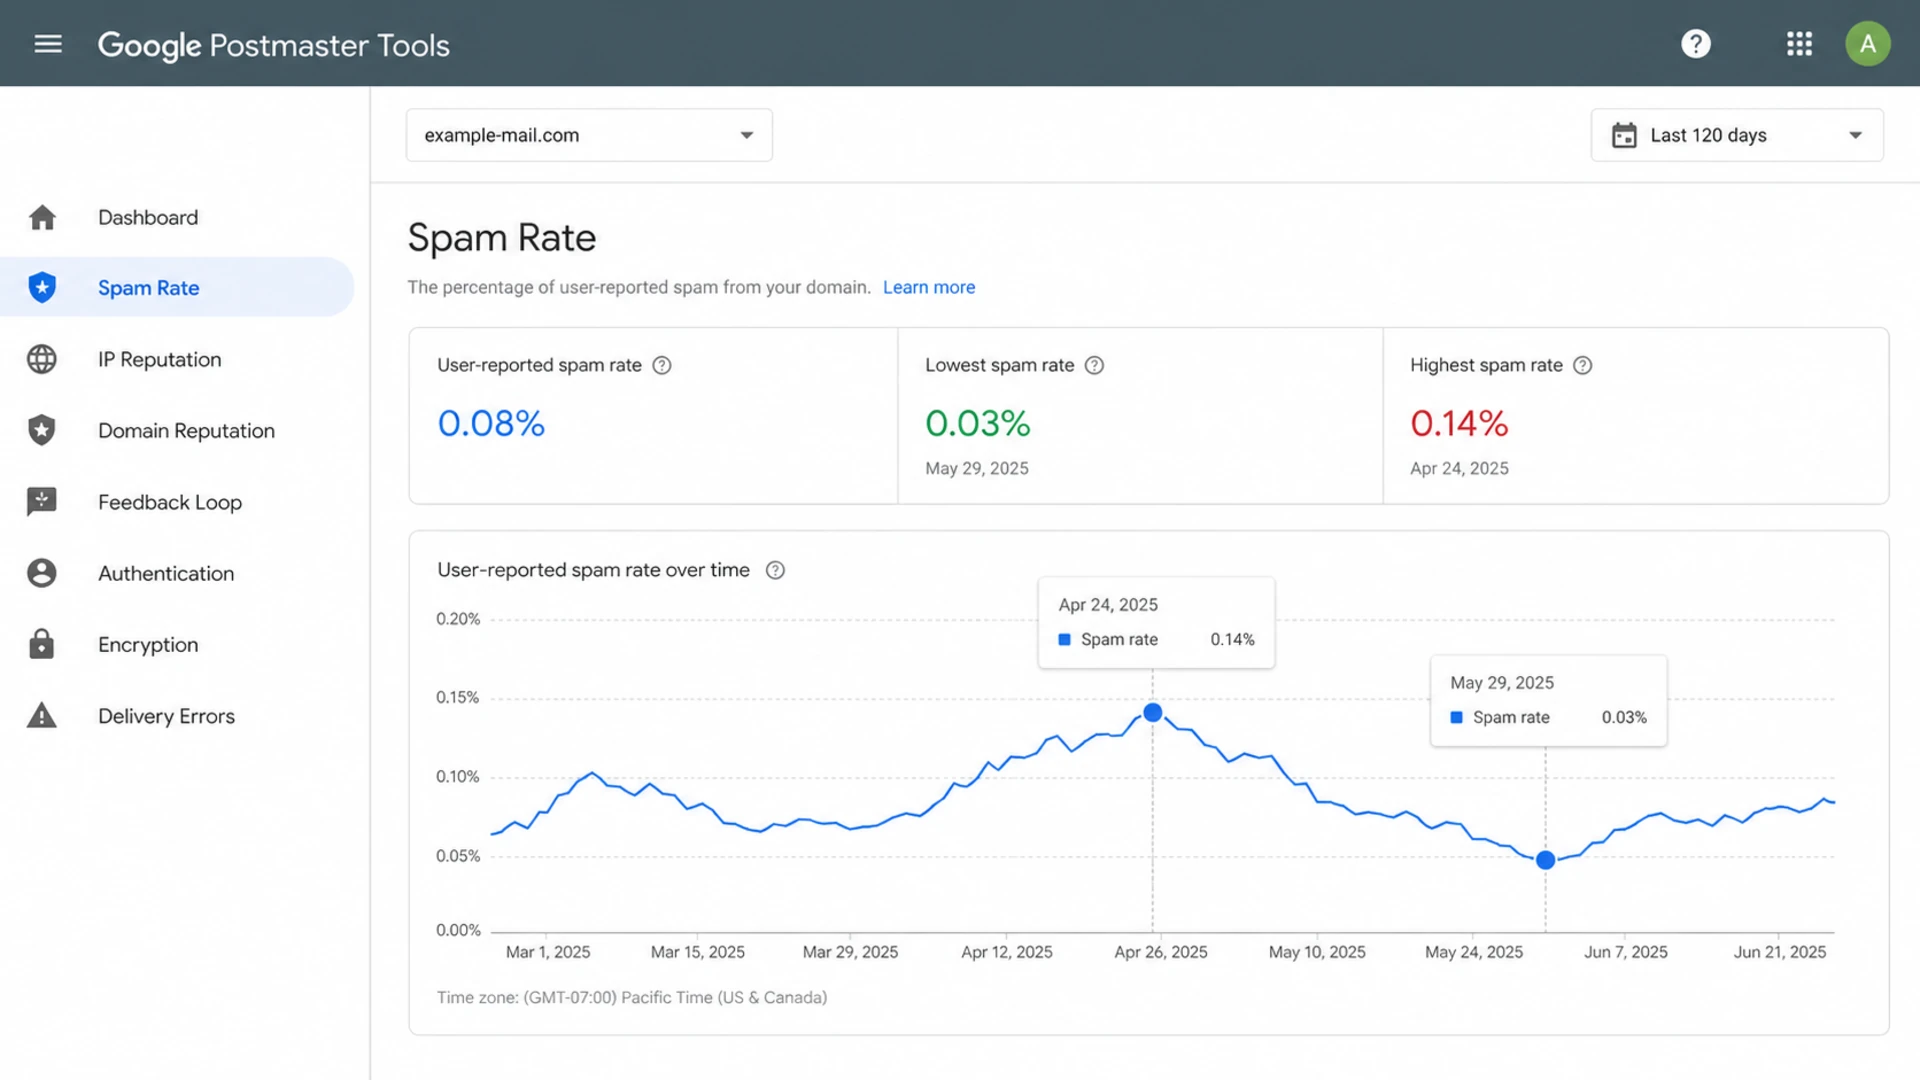Open Encryption page

click(x=178, y=644)
